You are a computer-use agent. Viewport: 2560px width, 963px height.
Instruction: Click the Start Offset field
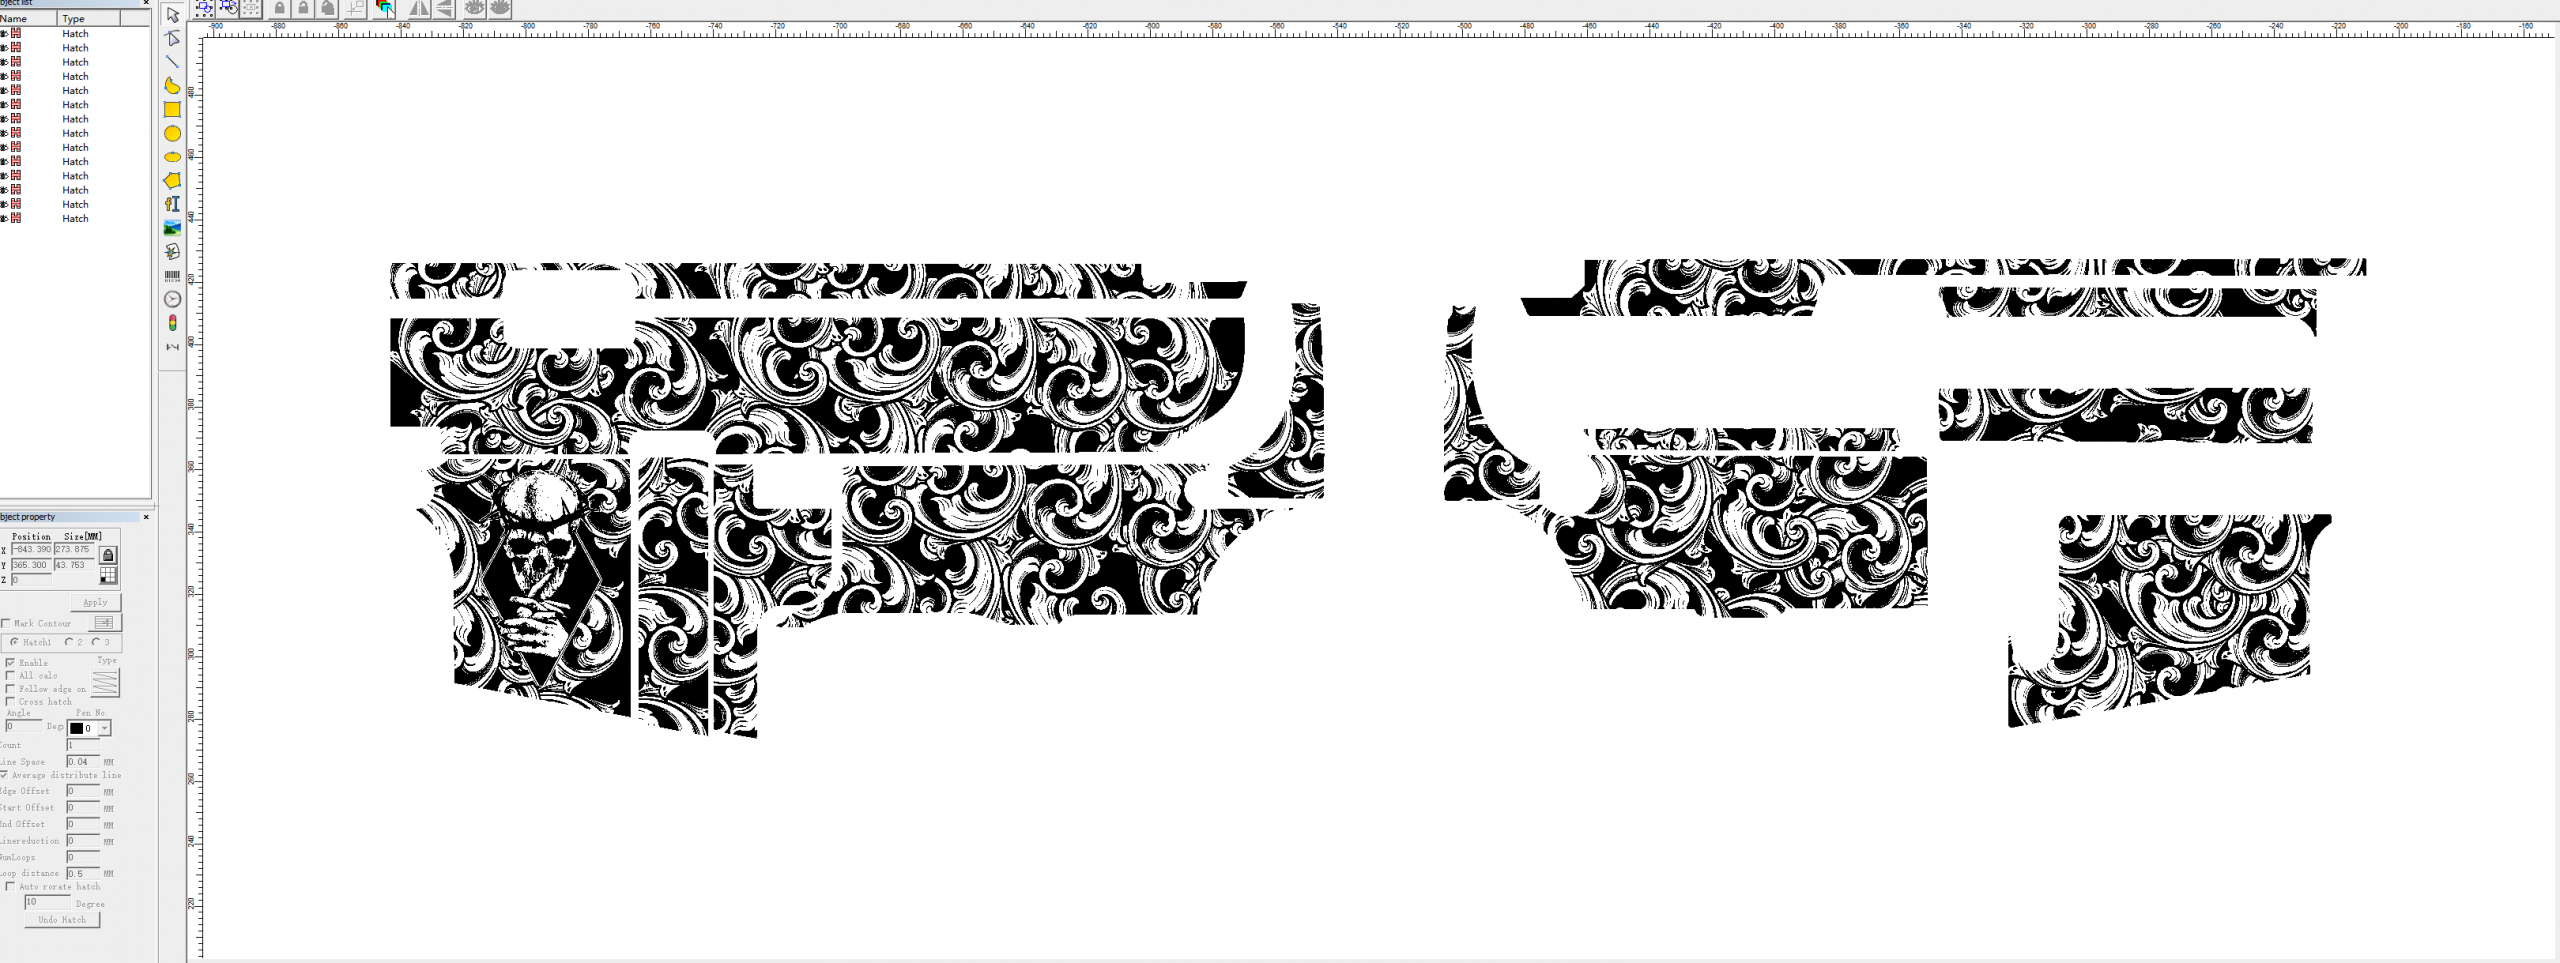82,807
